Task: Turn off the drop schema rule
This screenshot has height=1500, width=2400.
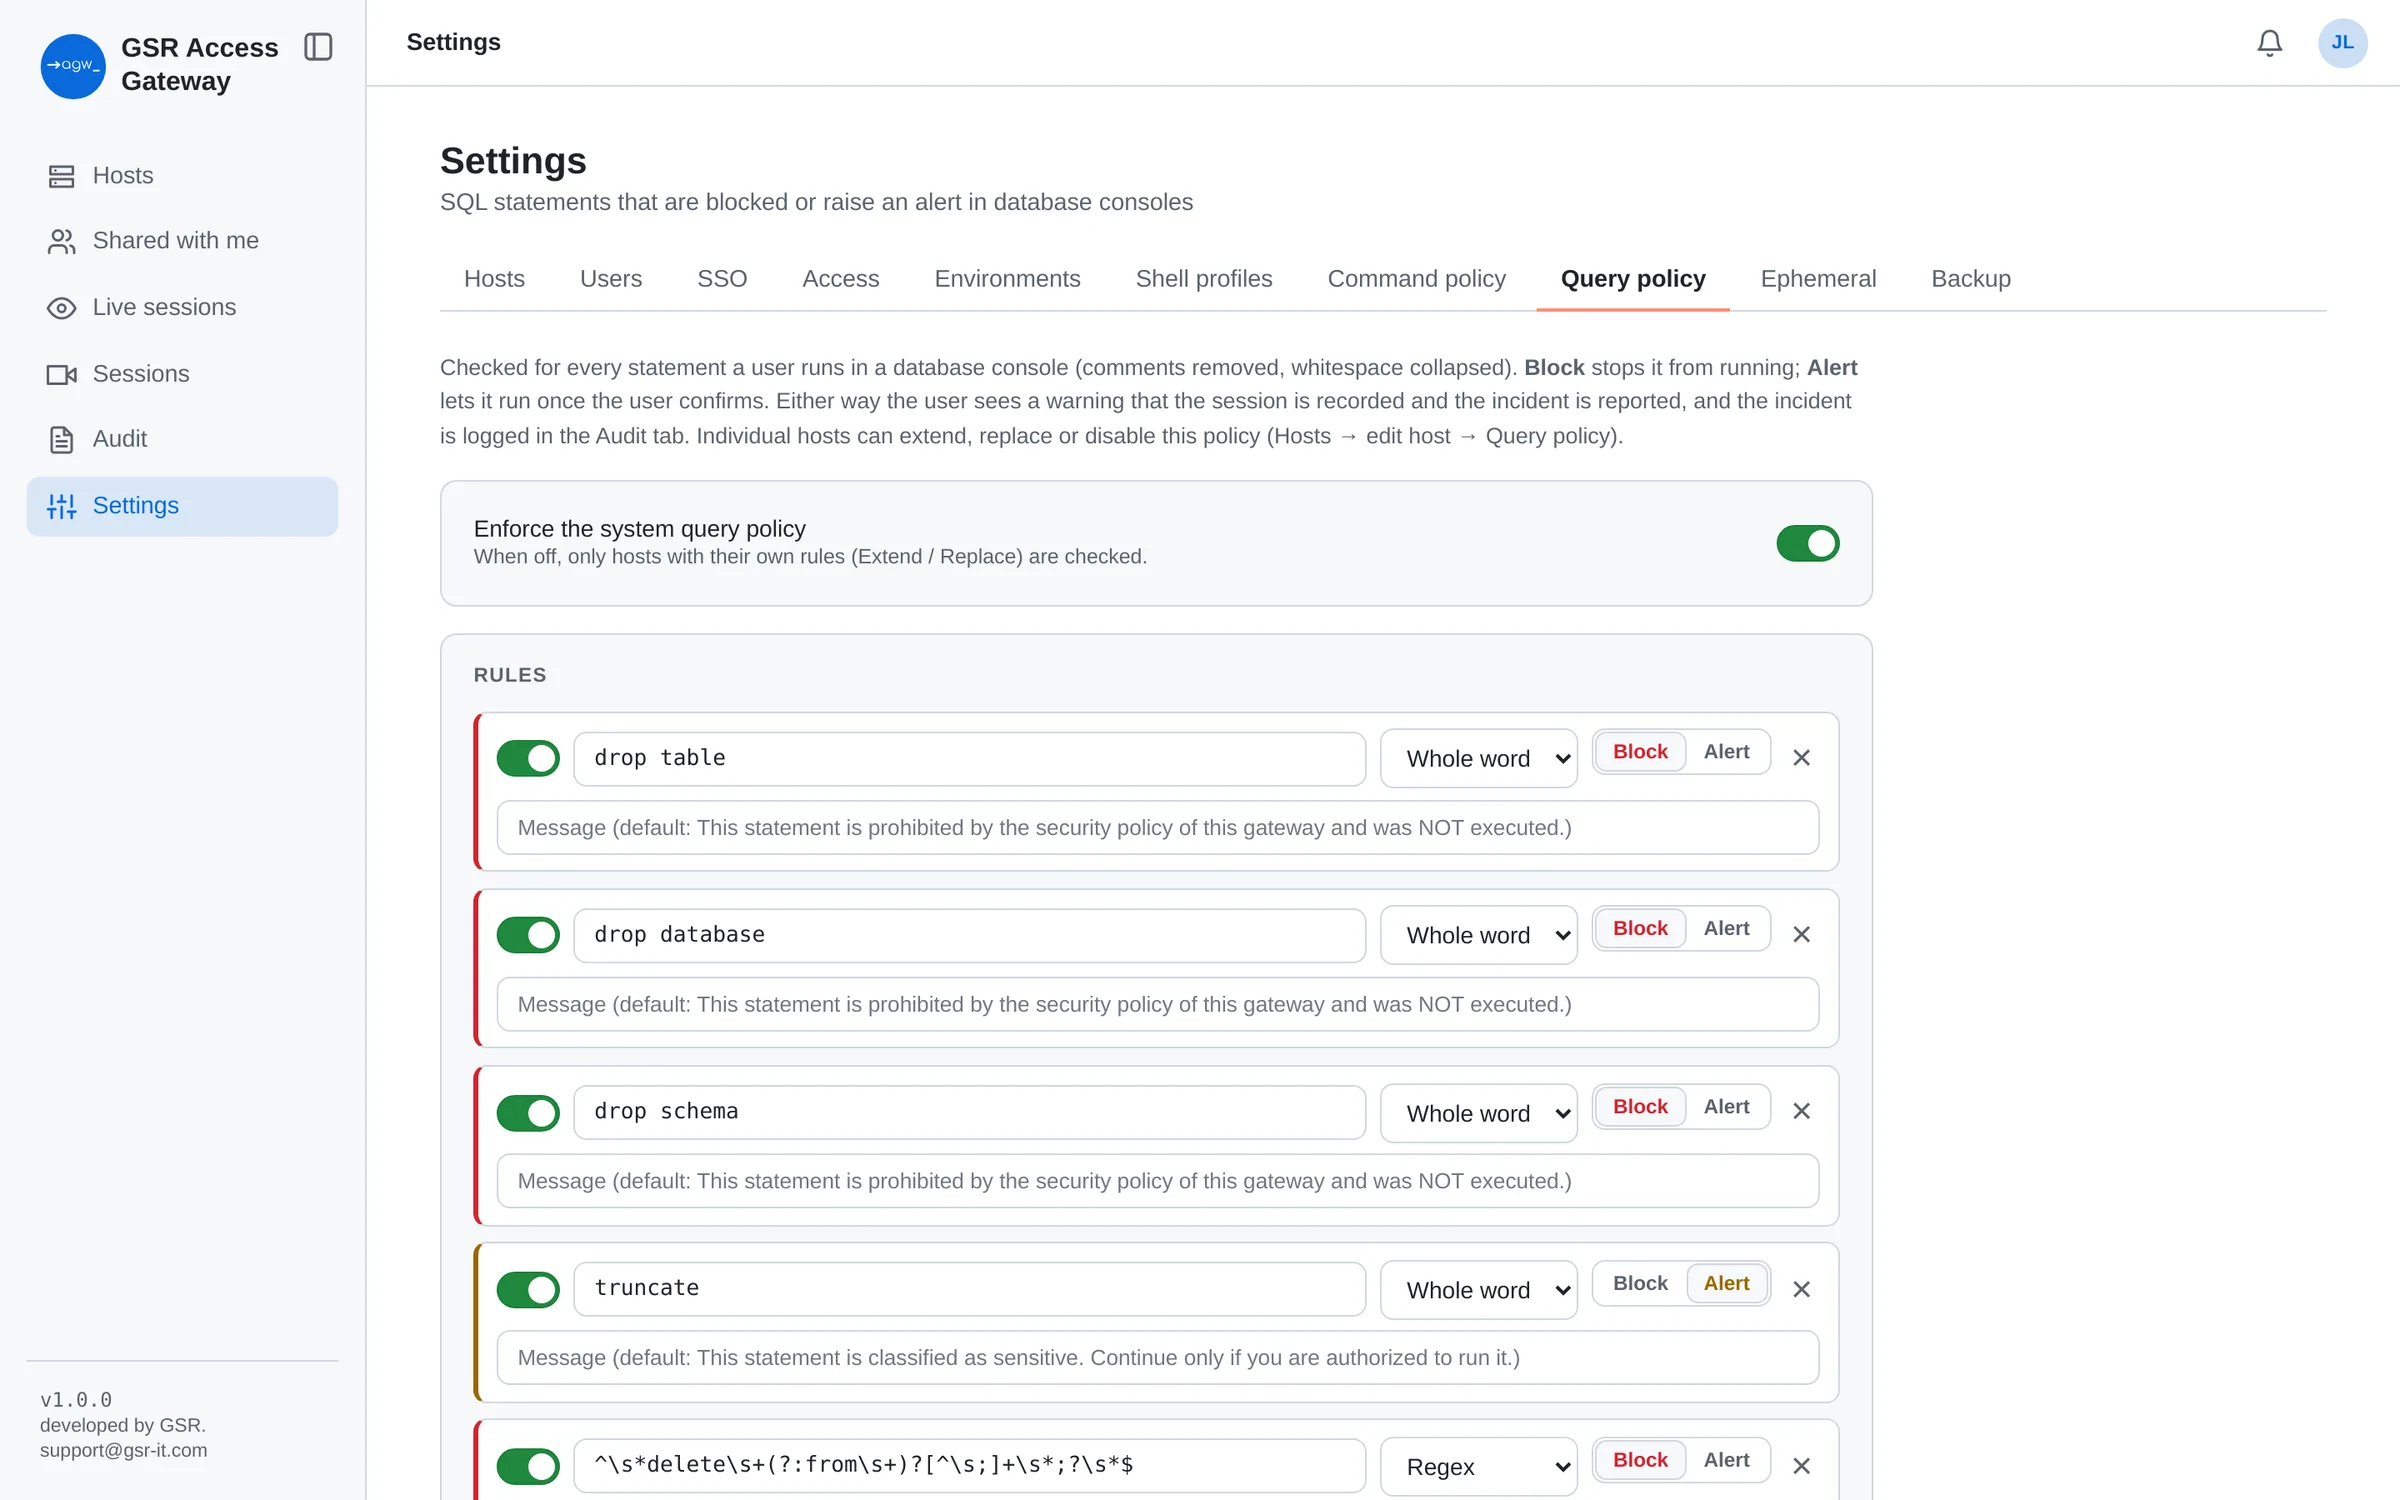Action: click(x=528, y=1113)
